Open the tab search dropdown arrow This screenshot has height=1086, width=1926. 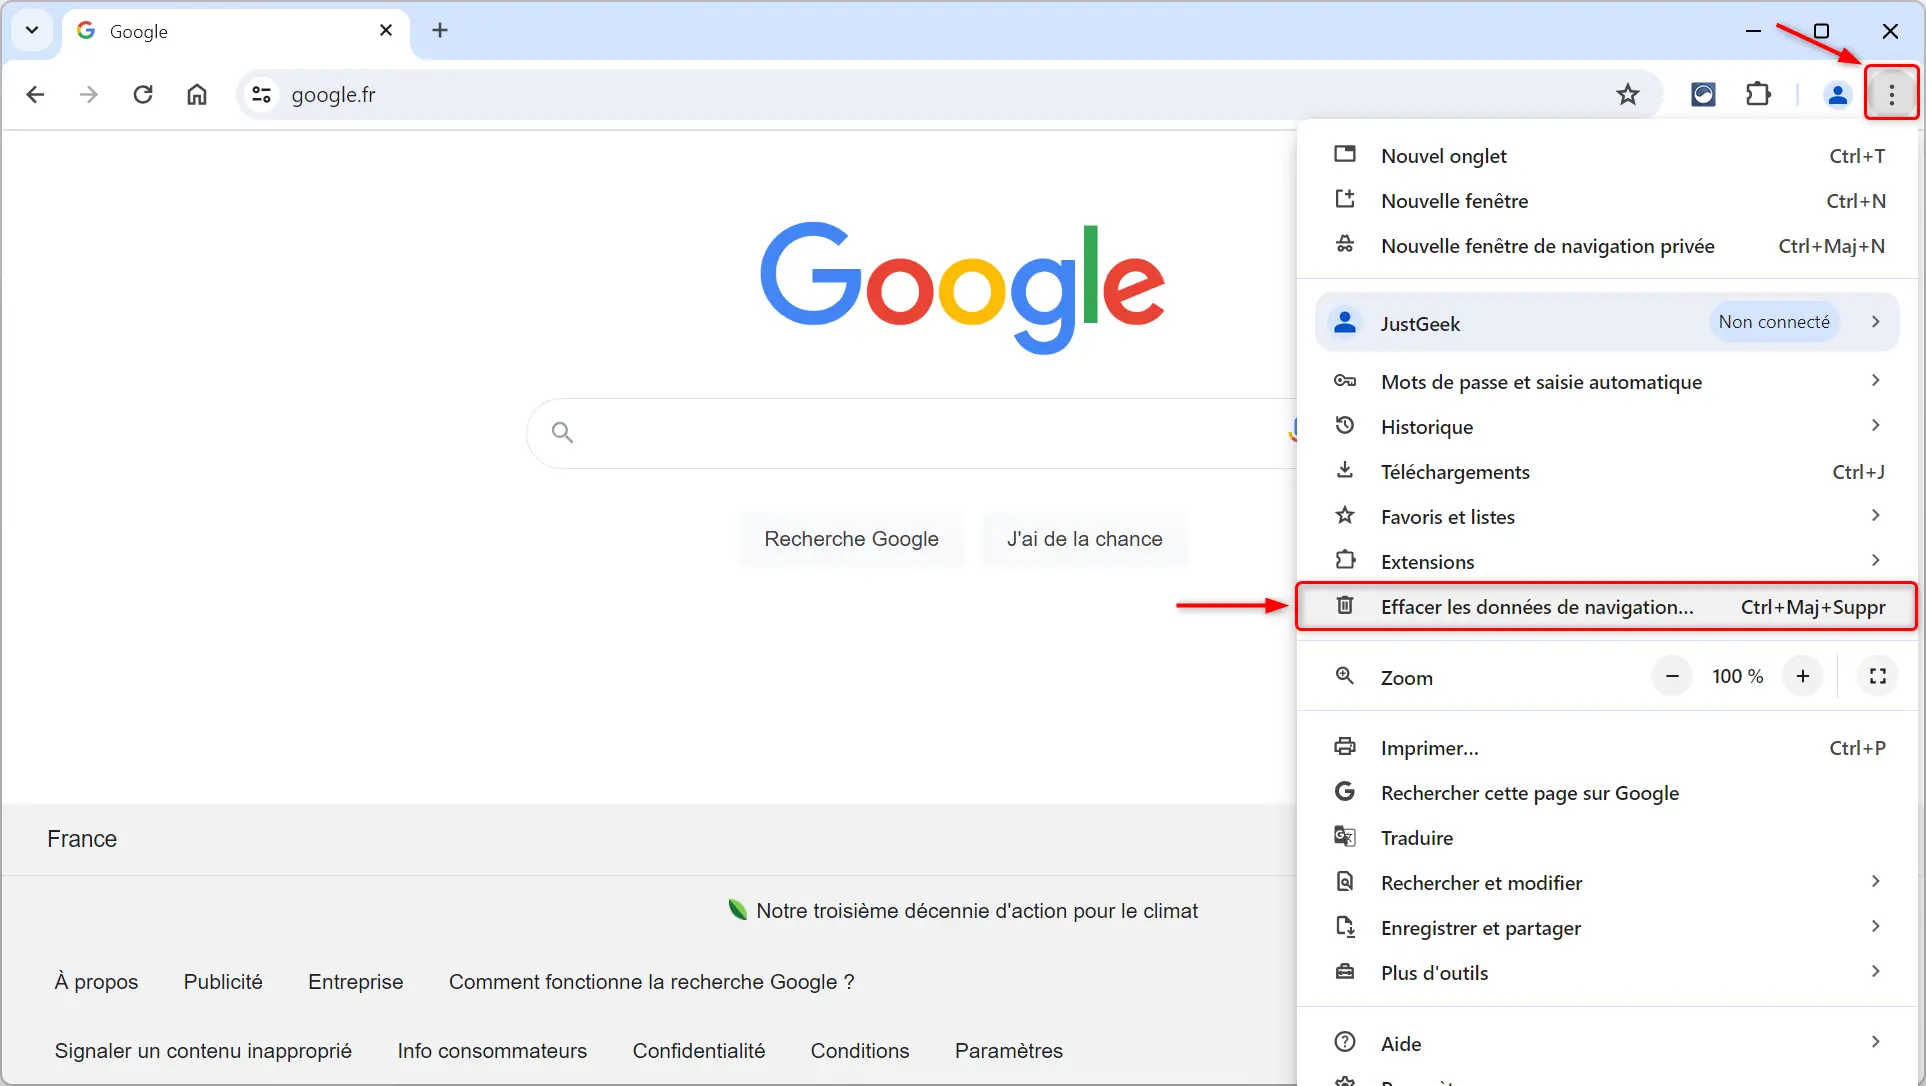pos(32,30)
